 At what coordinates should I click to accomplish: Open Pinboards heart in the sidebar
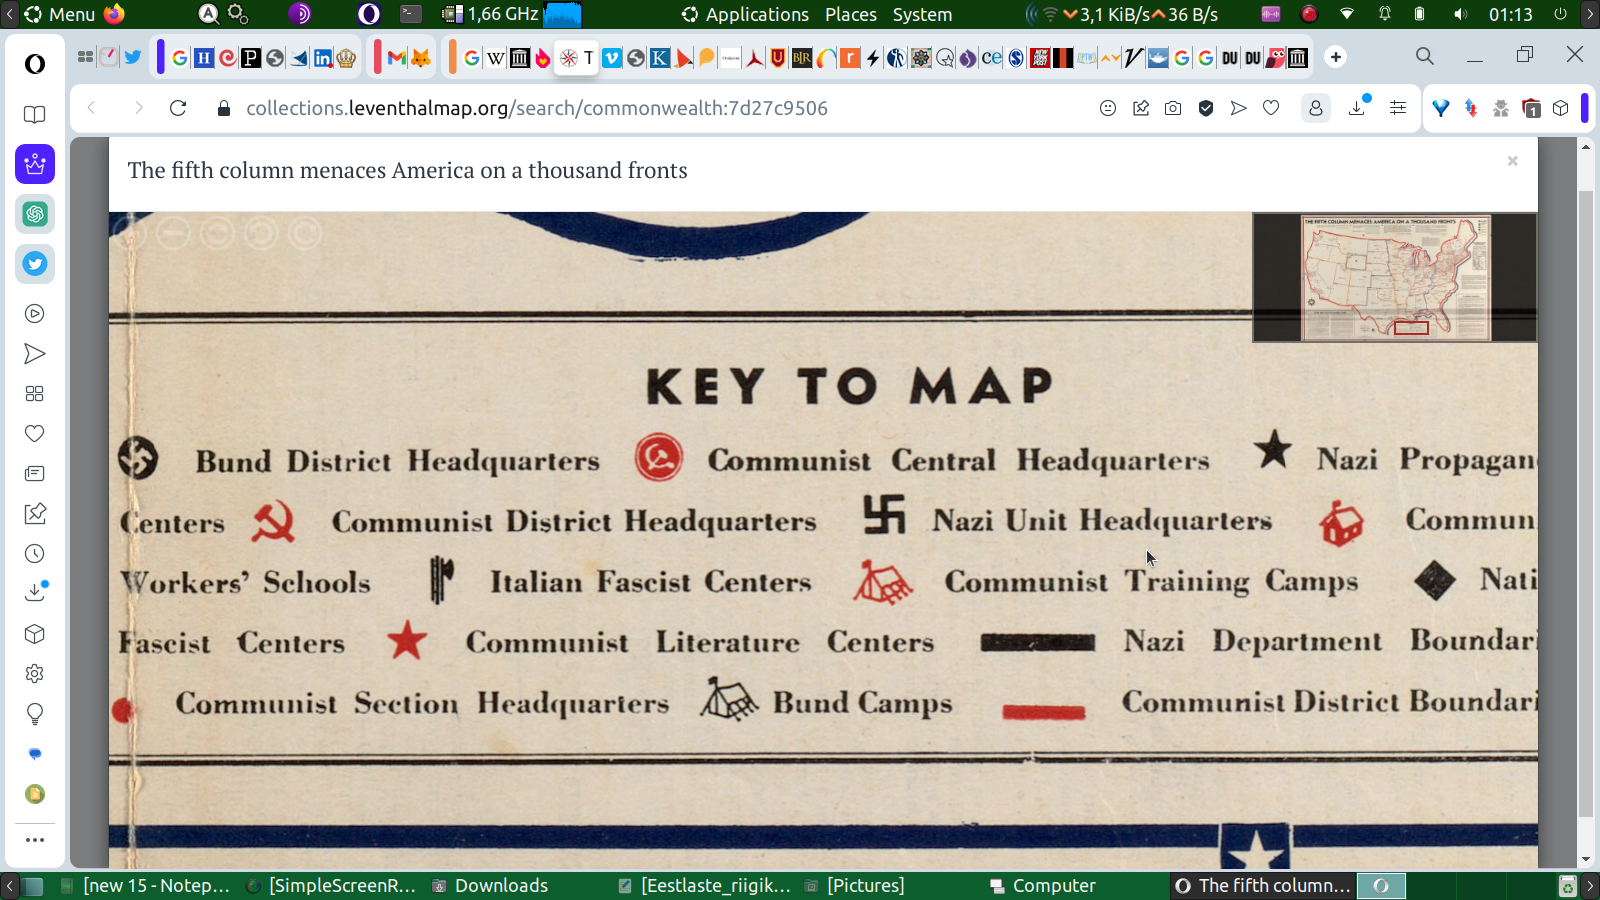pyautogui.click(x=35, y=434)
